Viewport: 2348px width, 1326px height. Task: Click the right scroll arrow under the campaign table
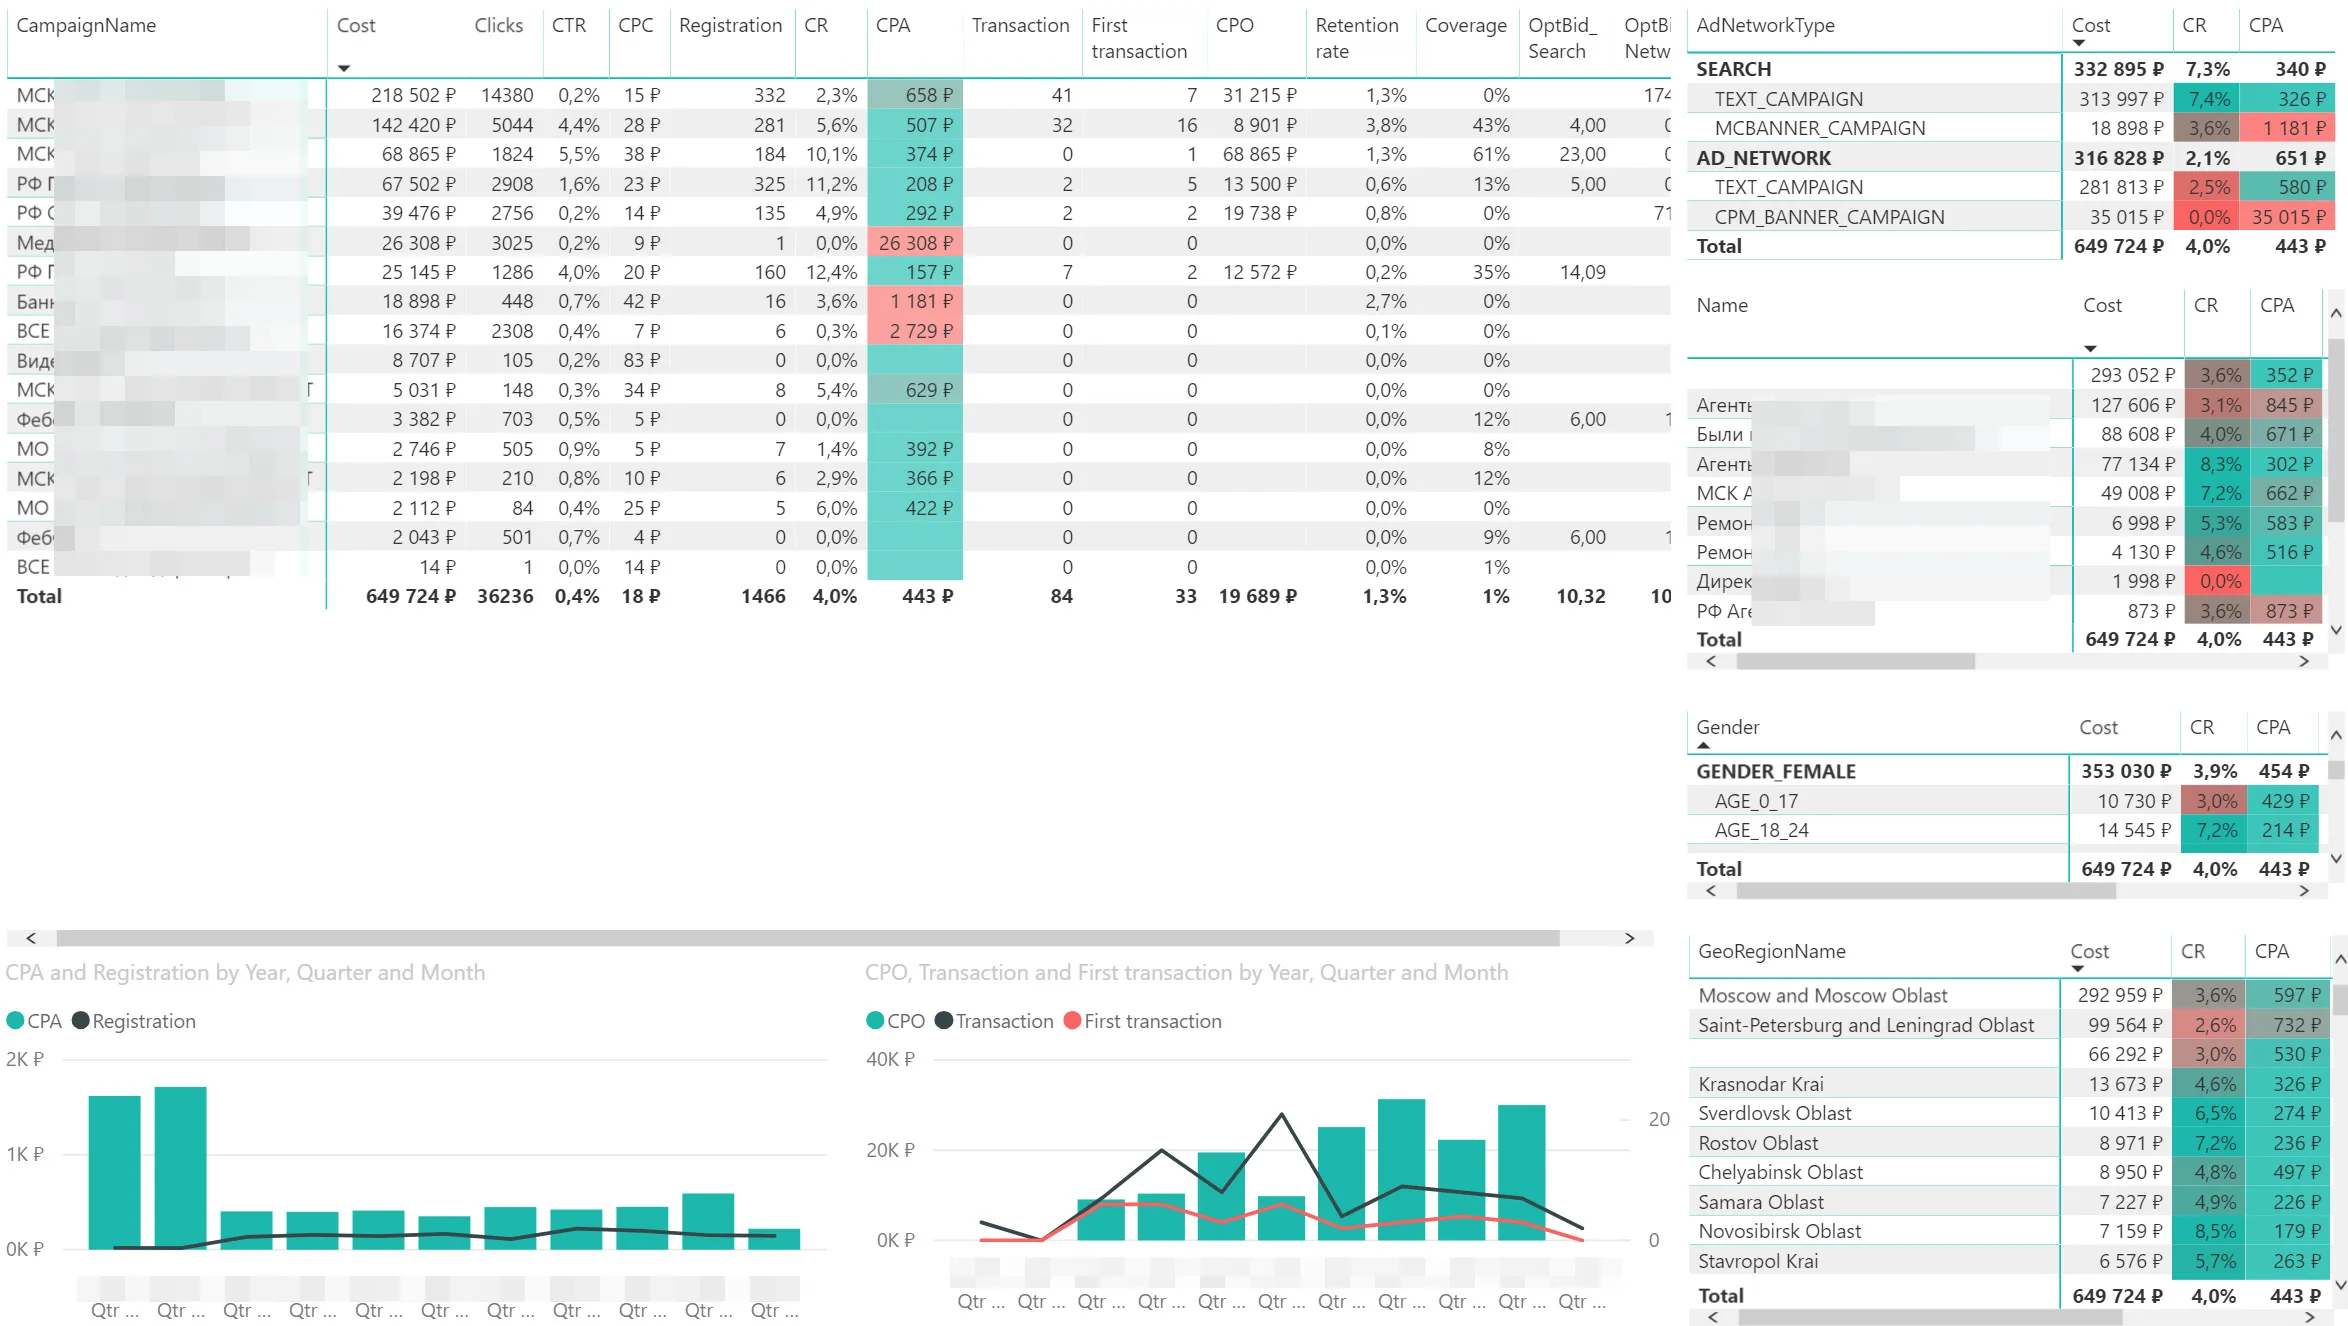point(1629,938)
